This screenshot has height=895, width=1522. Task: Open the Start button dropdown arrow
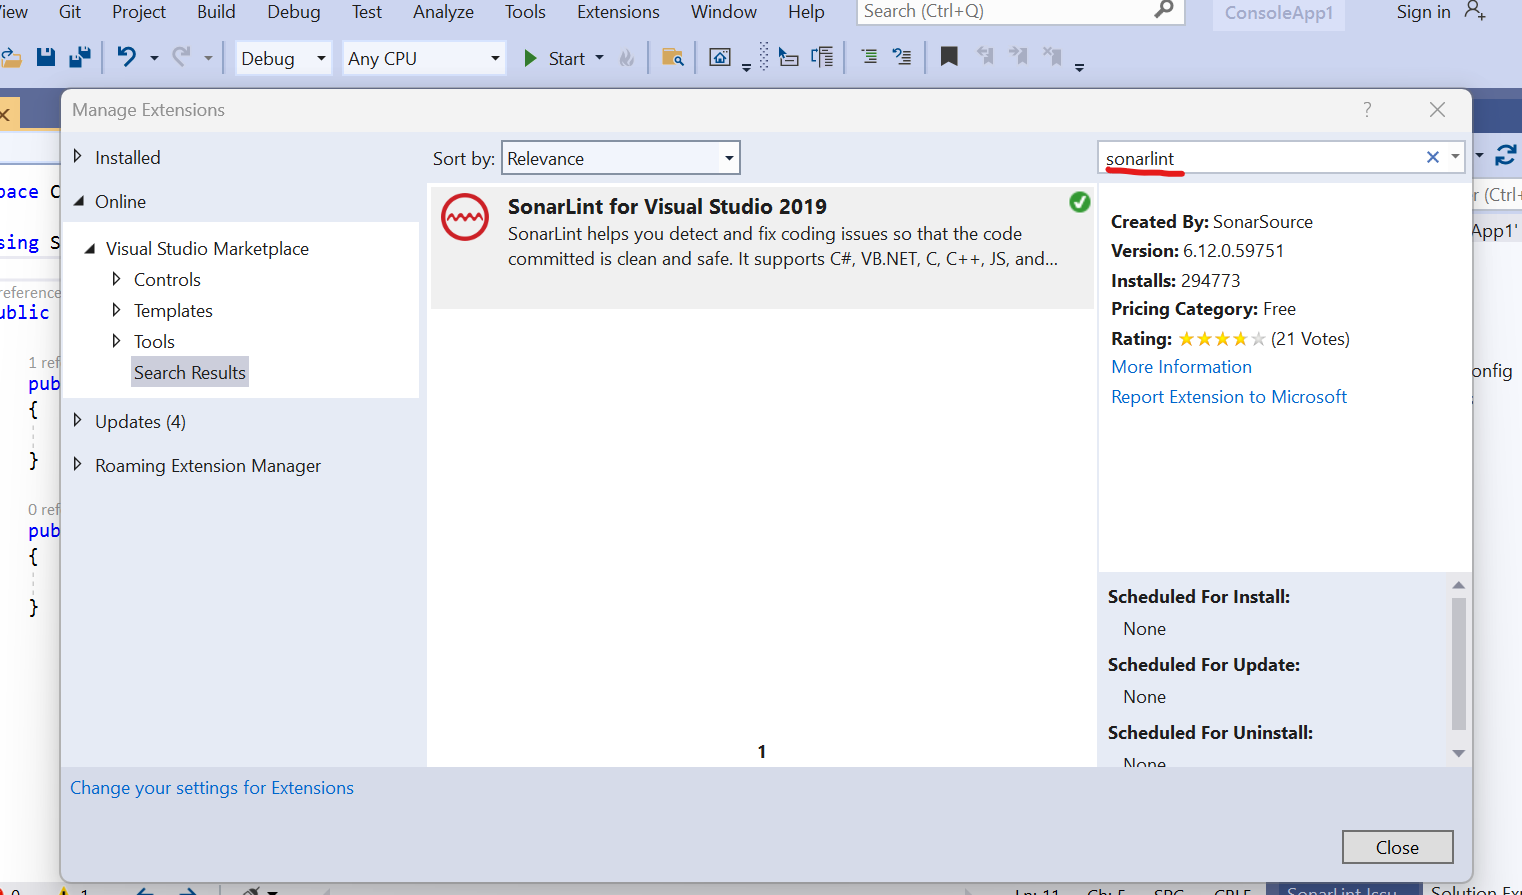coord(600,58)
